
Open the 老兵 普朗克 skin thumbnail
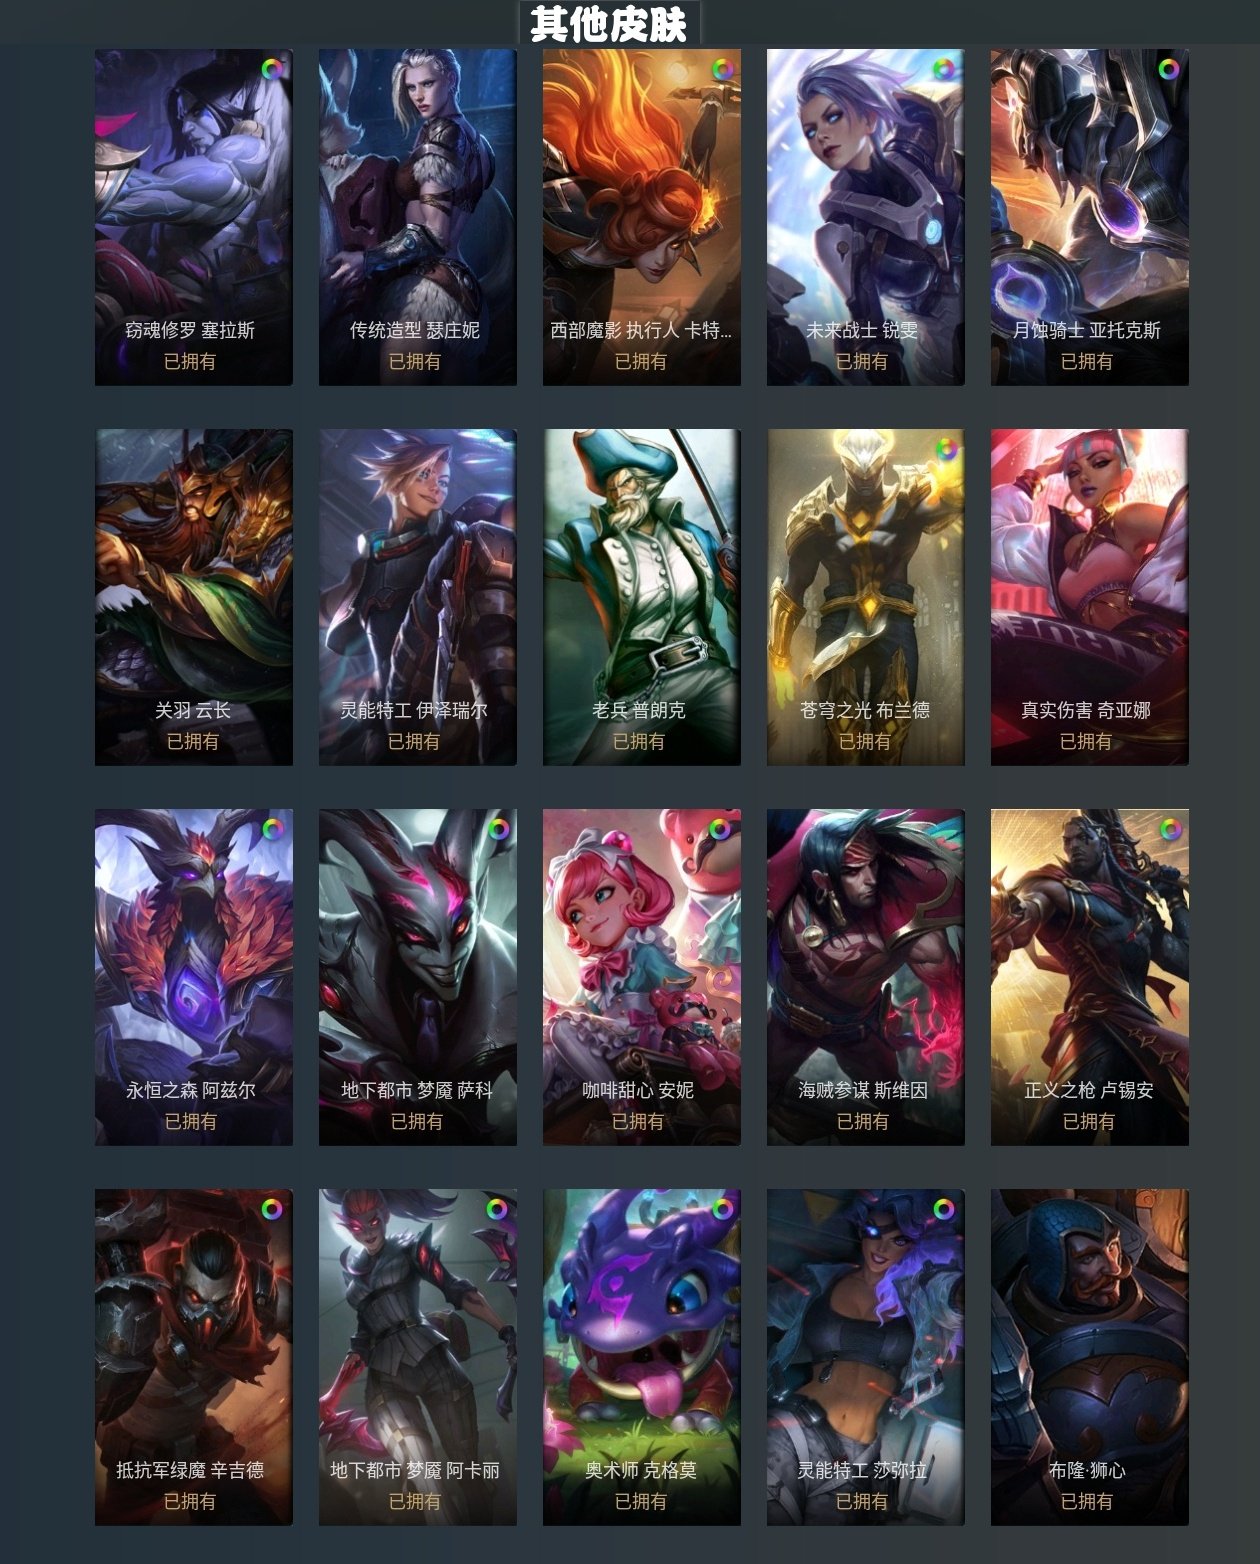click(642, 598)
